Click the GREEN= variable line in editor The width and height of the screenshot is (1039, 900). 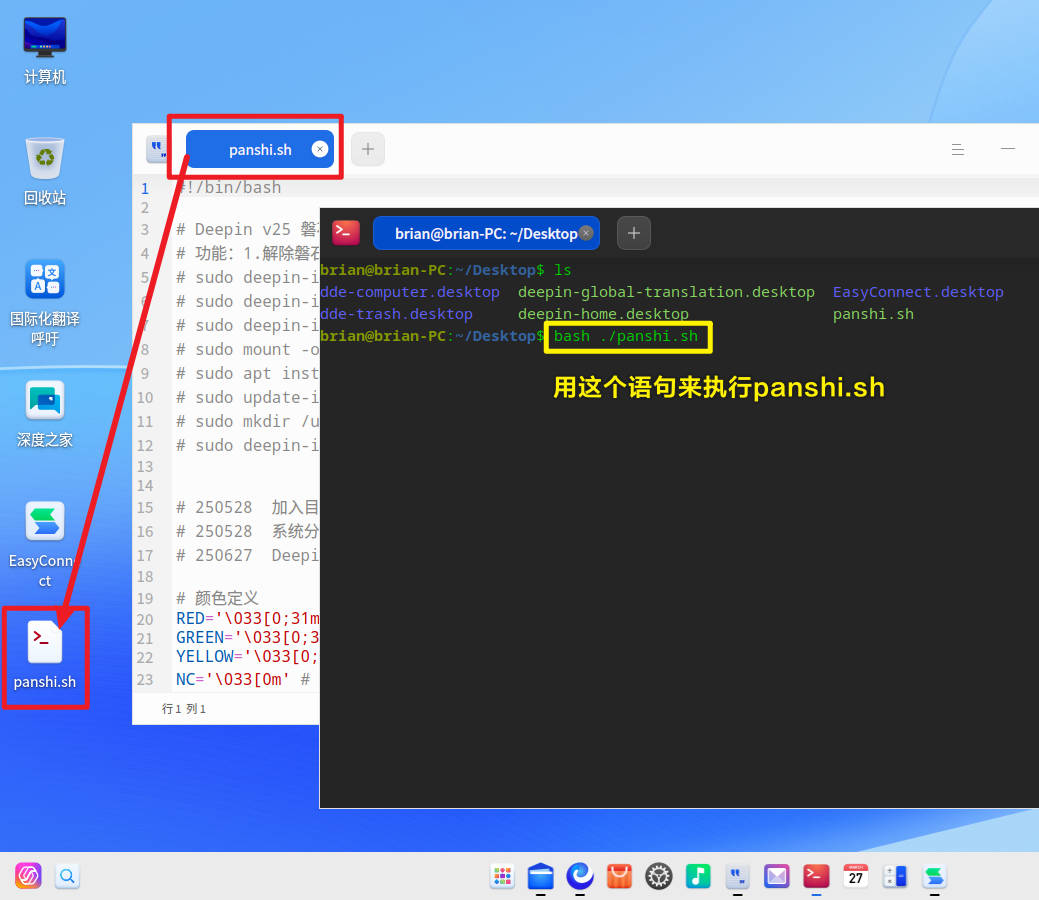point(247,638)
